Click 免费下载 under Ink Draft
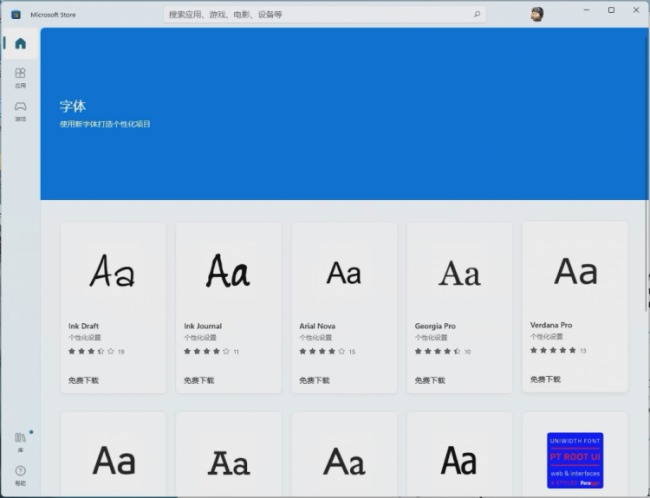Image resolution: width=650 pixels, height=498 pixels. click(x=83, y=380)
